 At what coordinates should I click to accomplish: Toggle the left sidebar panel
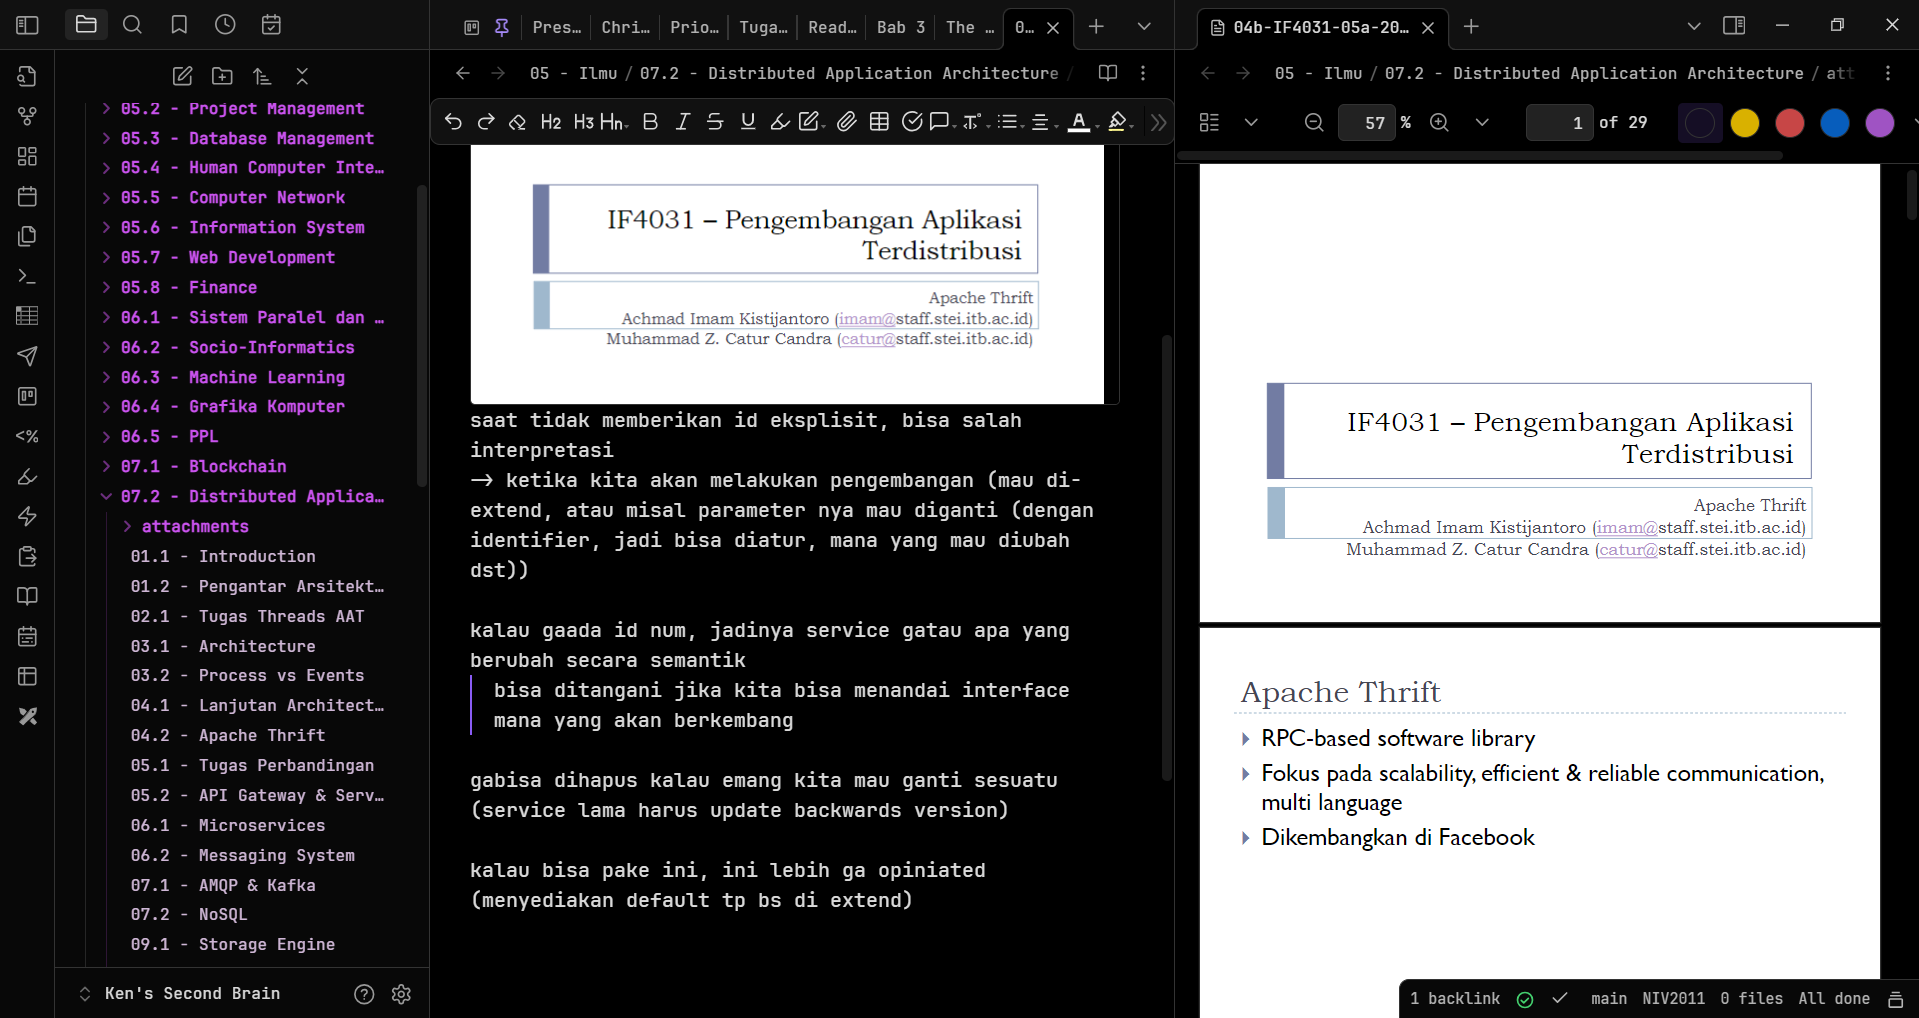tap(28, 25)
